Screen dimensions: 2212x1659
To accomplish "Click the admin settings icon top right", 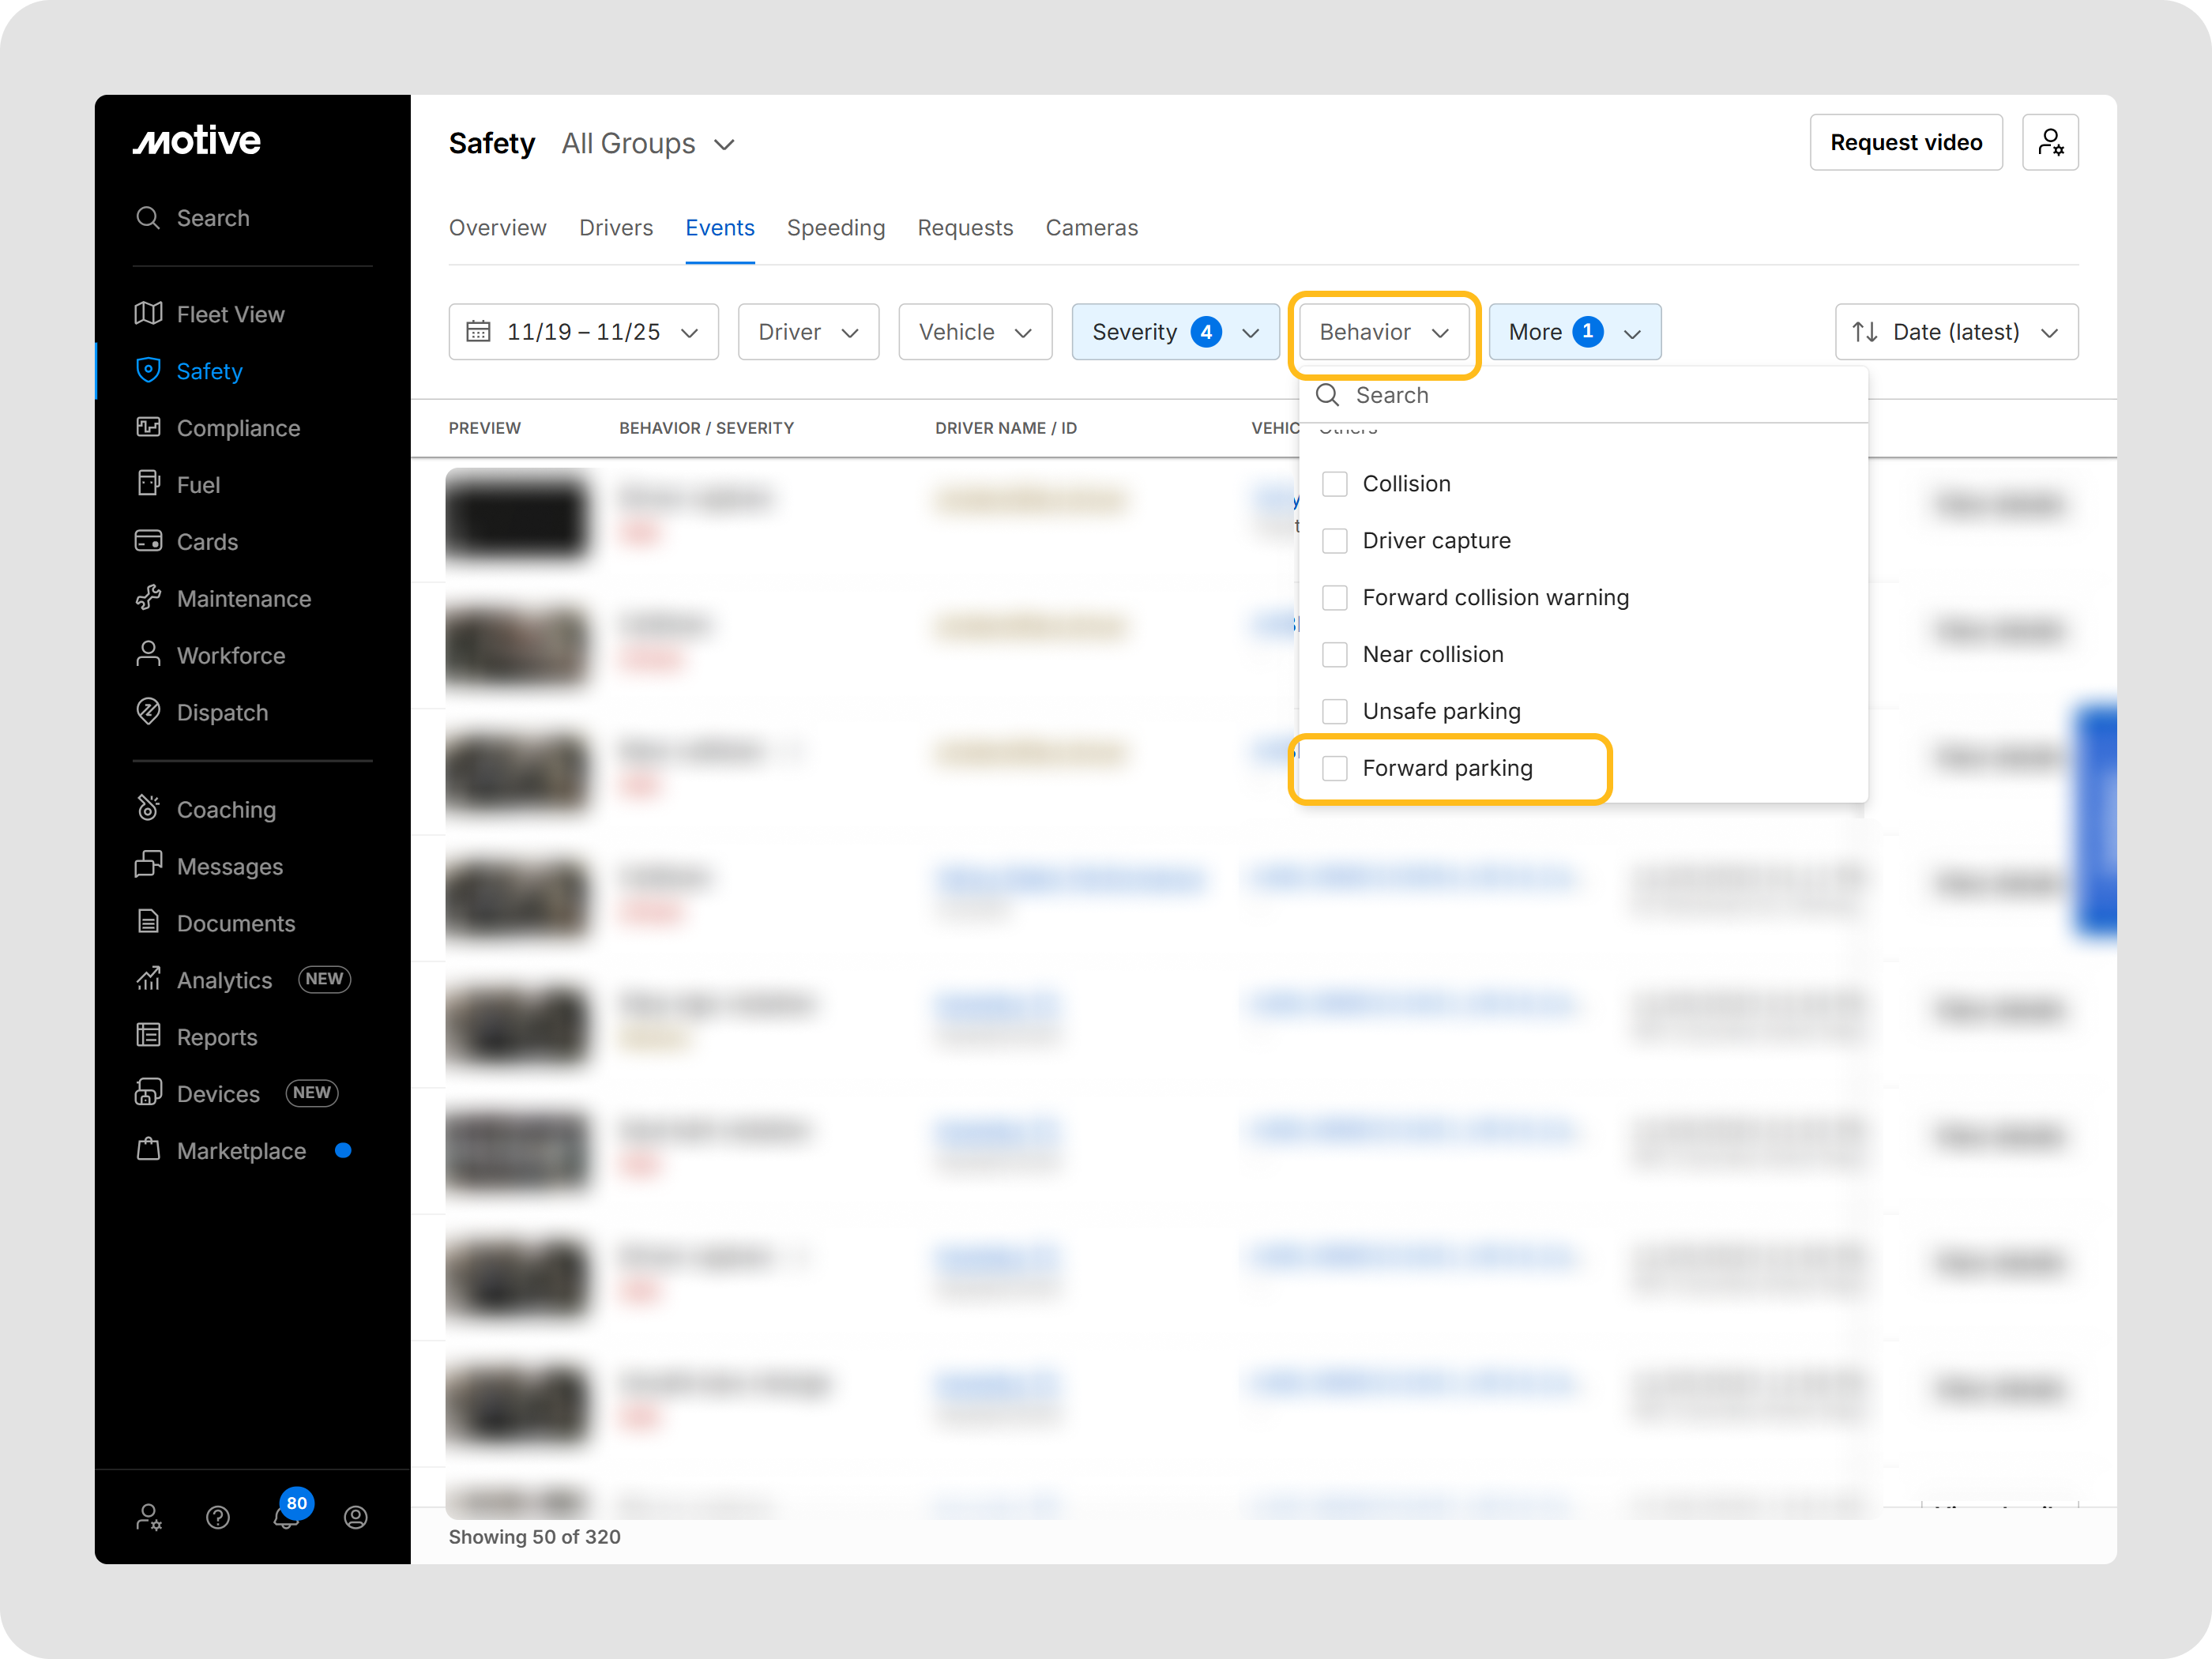I will [2050, 142].
